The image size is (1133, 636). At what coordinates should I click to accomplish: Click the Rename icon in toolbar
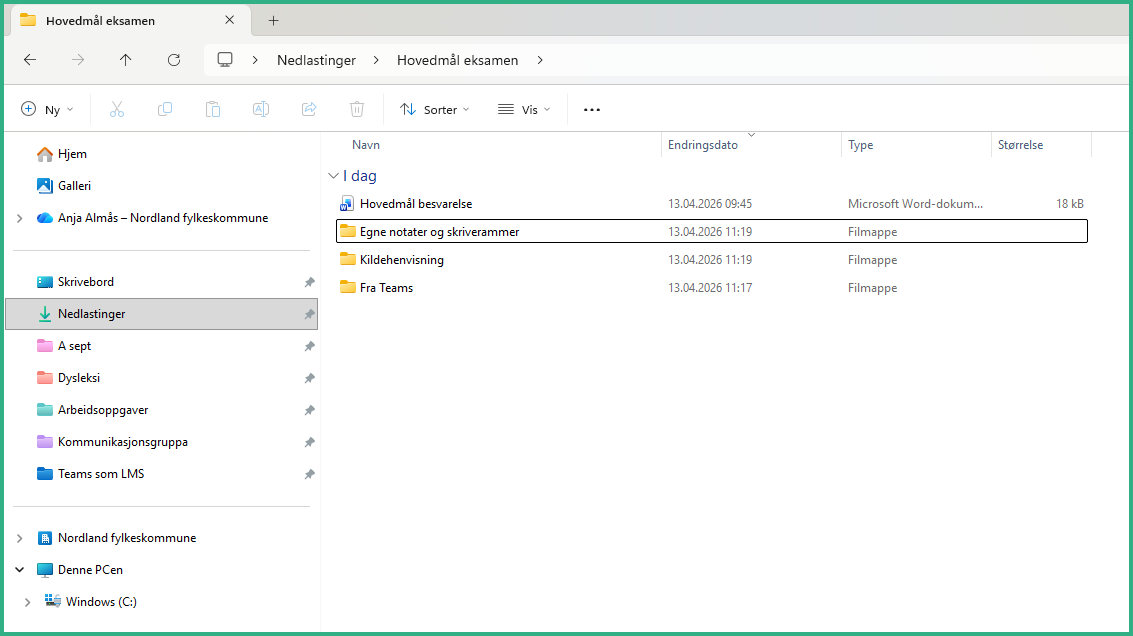(261, 110)
